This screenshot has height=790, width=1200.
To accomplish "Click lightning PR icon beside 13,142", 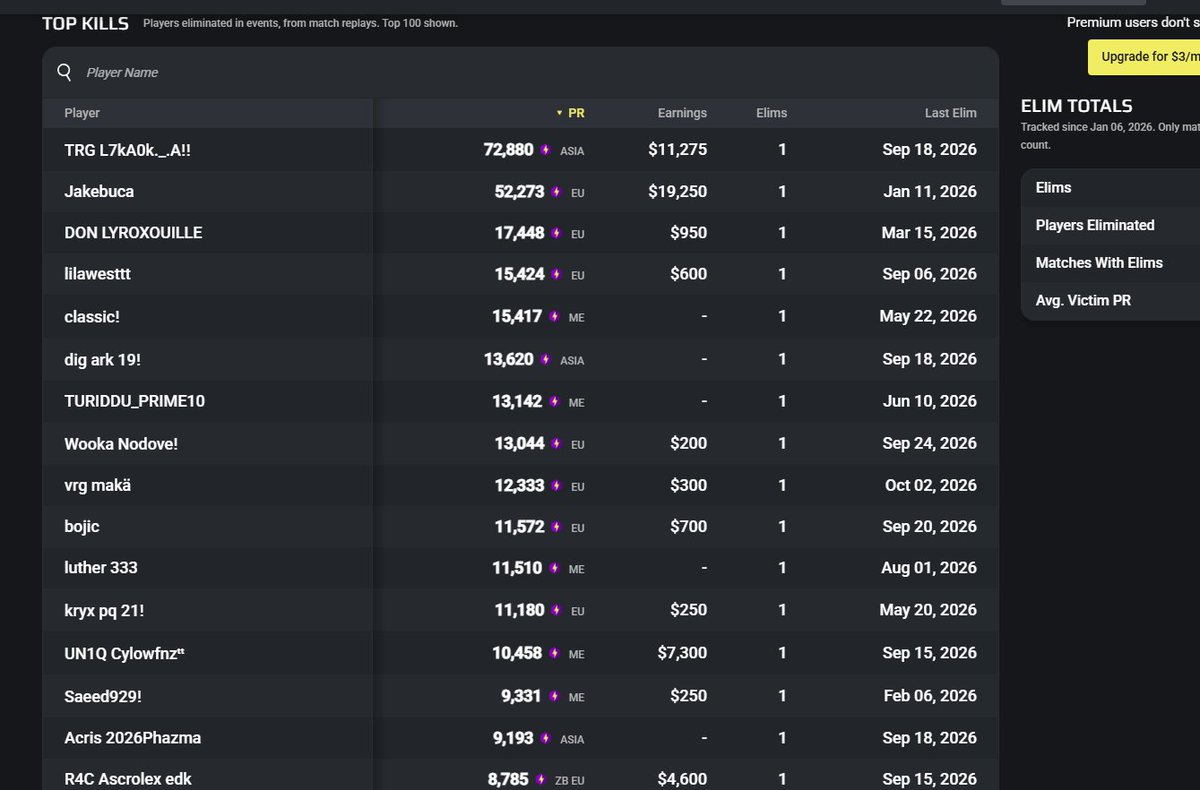I will click(x=553, y=402).
